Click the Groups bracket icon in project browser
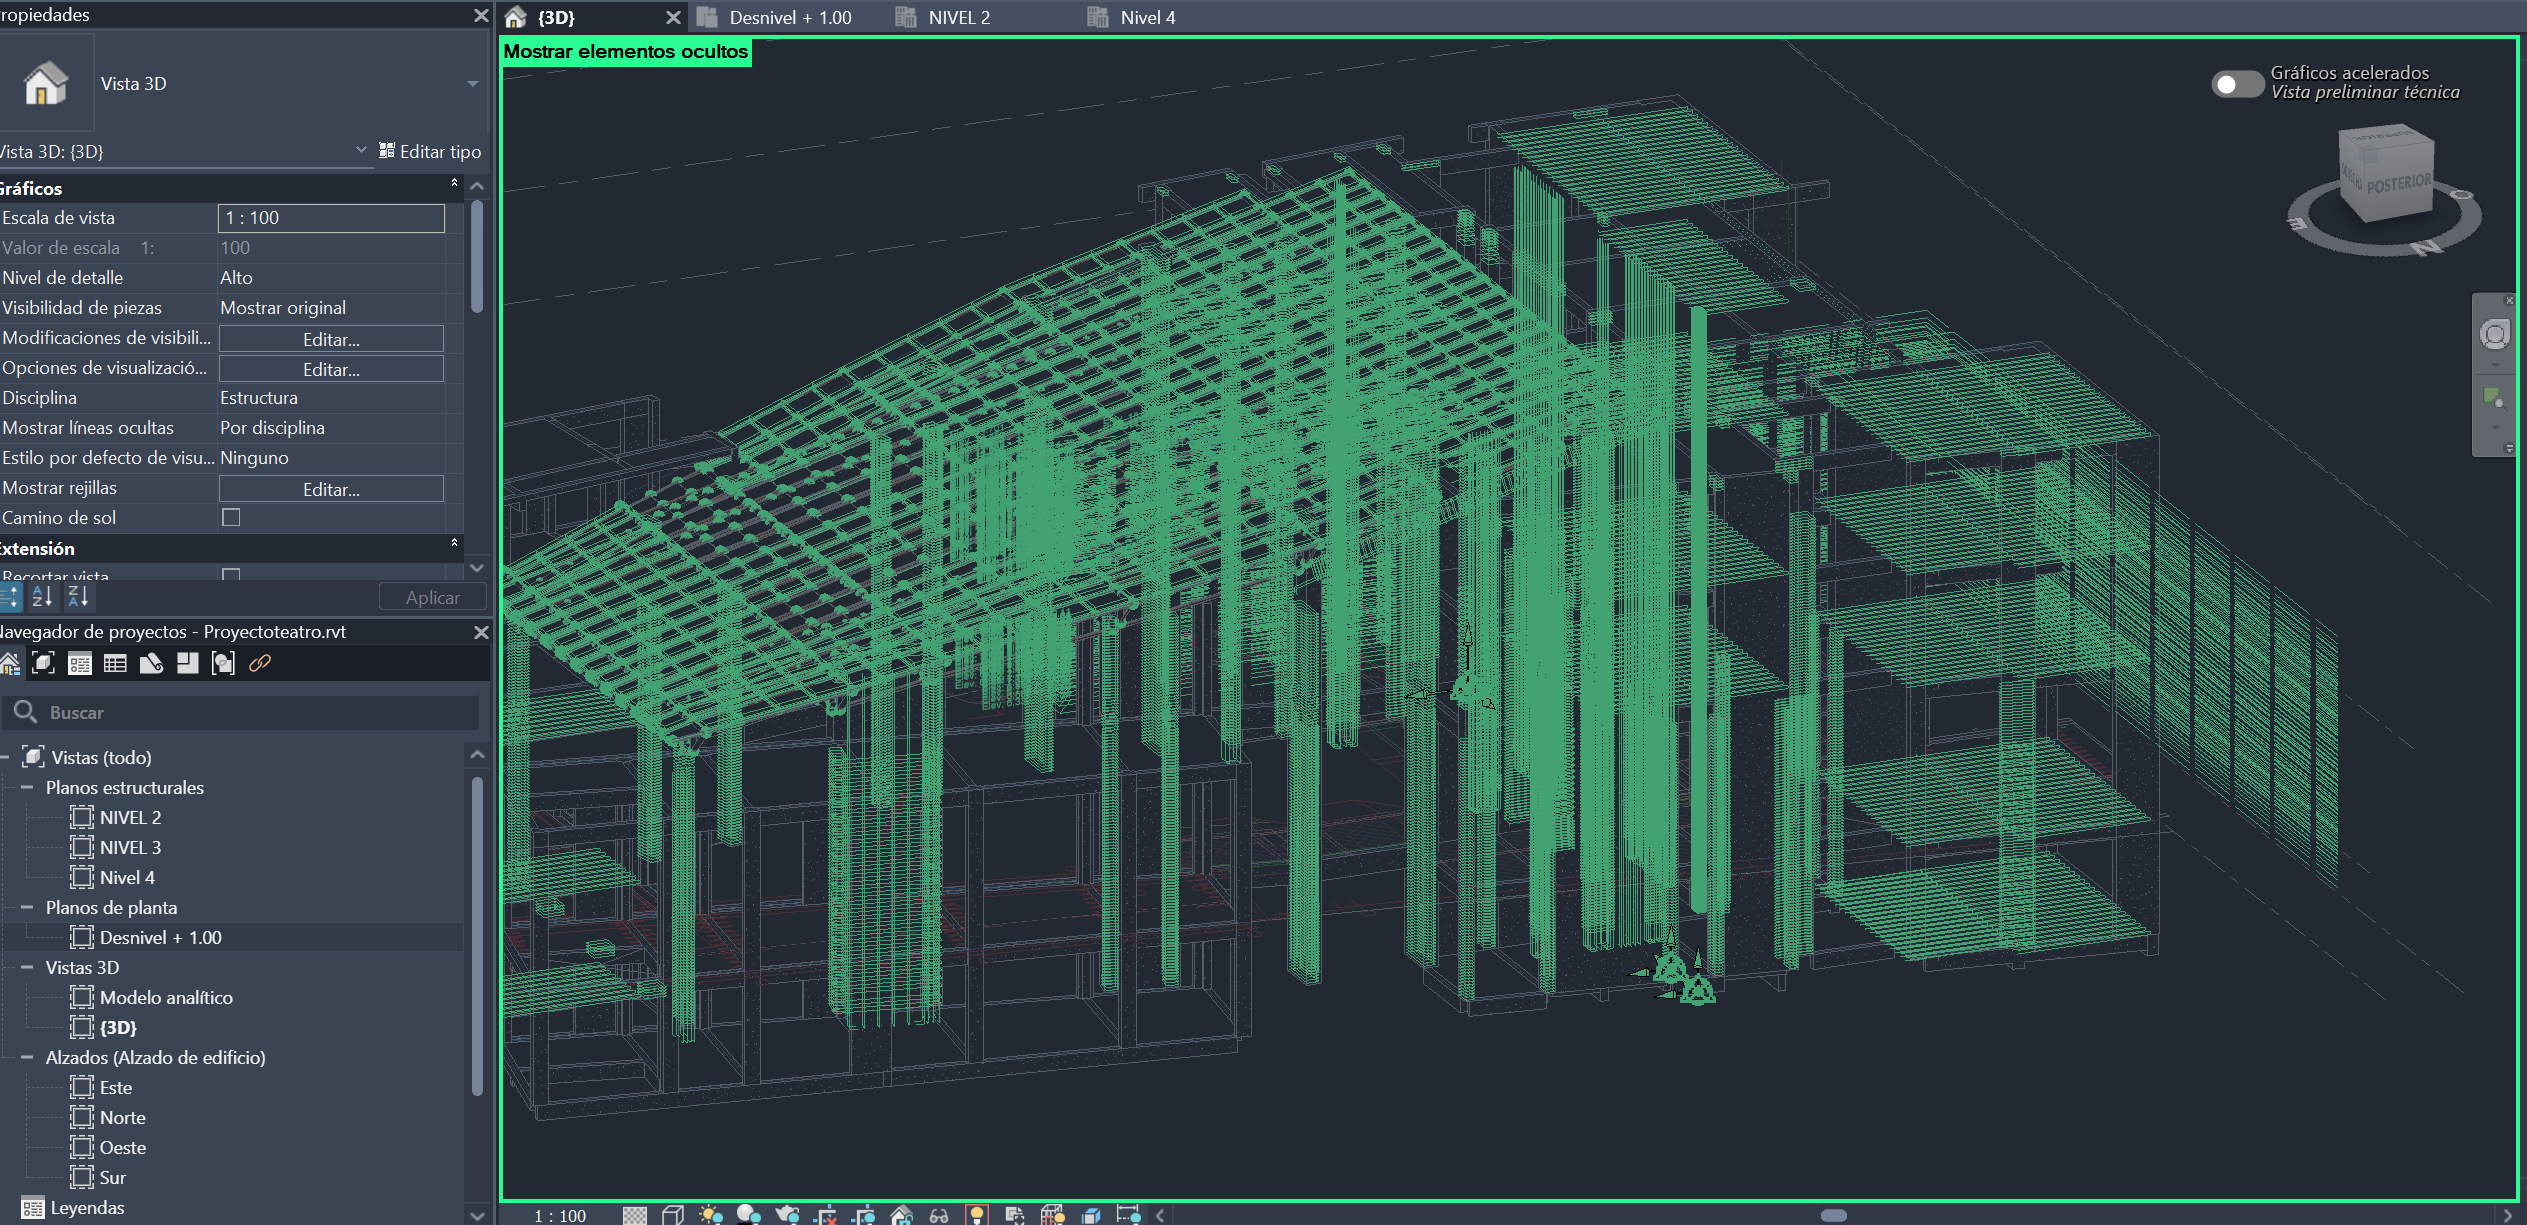The height and width of the screenshot is (1225, 2527). click(x=223, y=663)
